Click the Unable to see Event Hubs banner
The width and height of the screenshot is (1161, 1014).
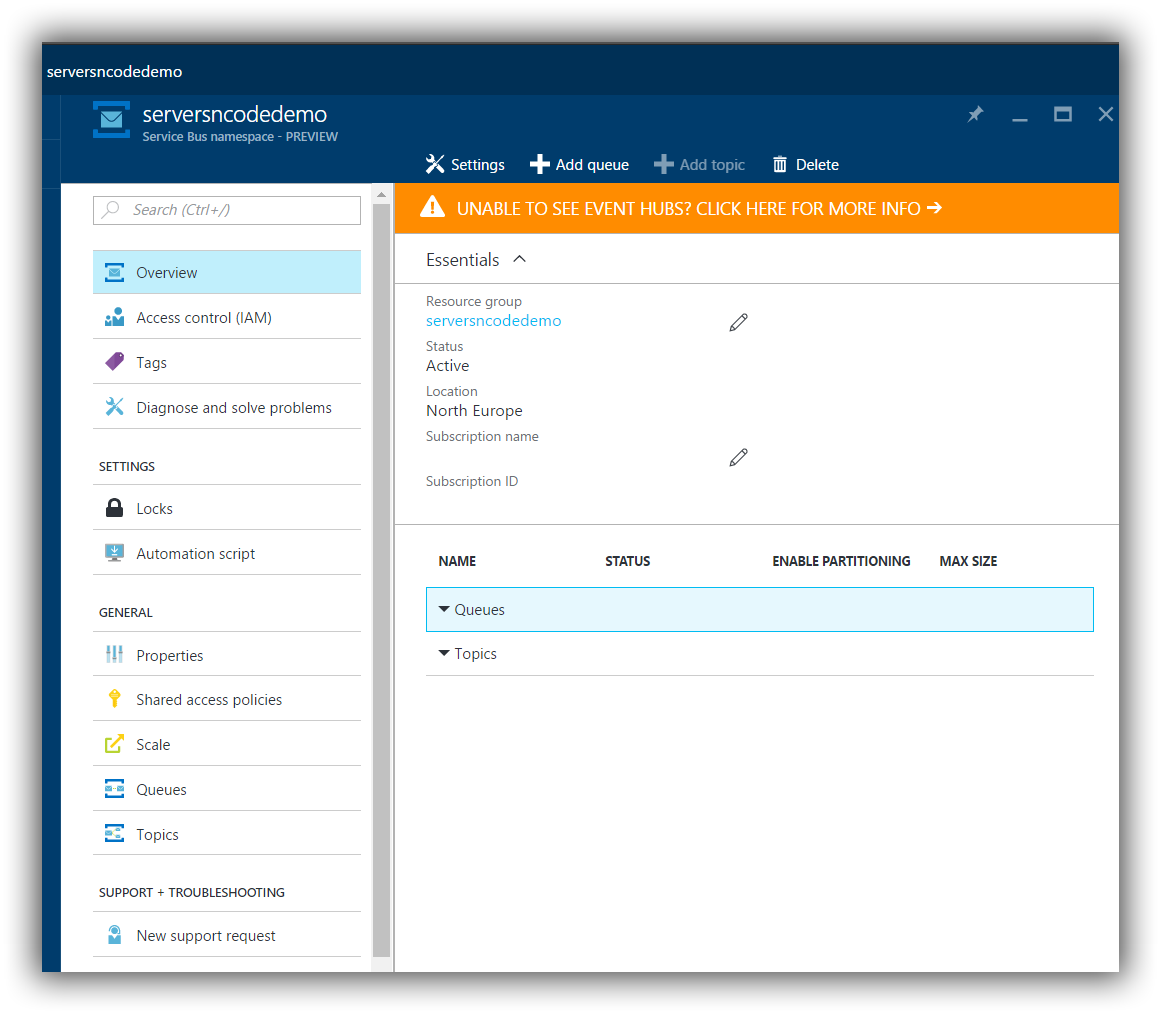click(757, 208)
